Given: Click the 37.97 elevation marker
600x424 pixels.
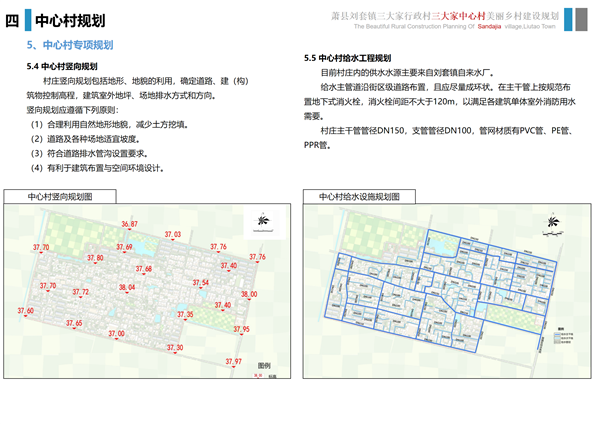Looking at the screenshot, I should point(234,361).
